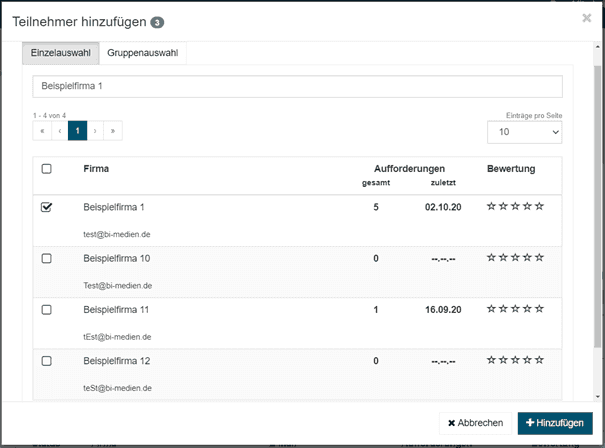This screenshot has height=448, width=605.
Task: Close the Teilnehmer hinzufügen dialog
Action: (586, 18)
